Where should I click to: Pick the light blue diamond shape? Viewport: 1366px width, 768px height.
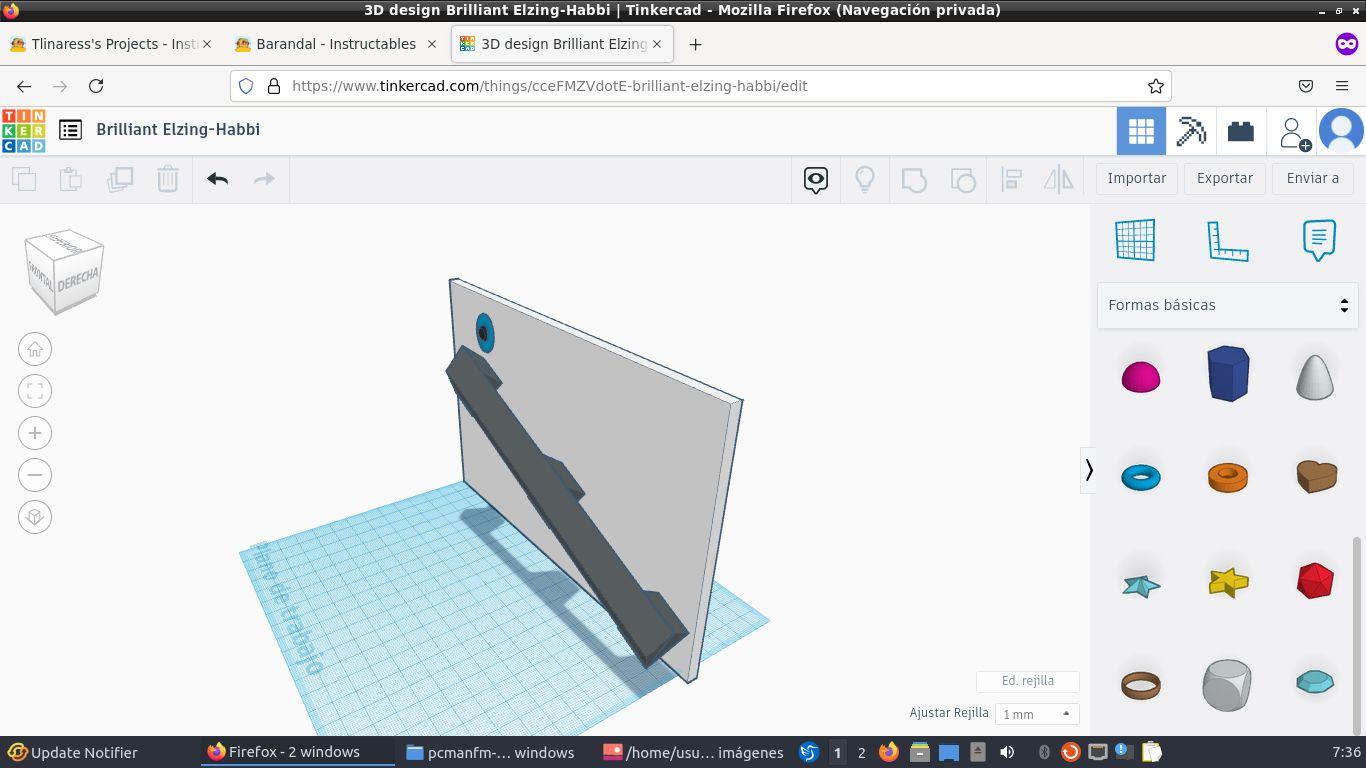(1315, 682)
